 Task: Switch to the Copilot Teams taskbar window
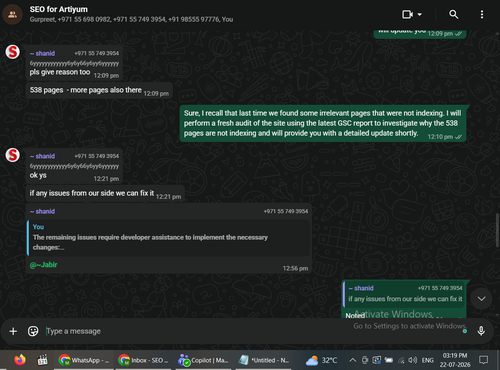203,360
